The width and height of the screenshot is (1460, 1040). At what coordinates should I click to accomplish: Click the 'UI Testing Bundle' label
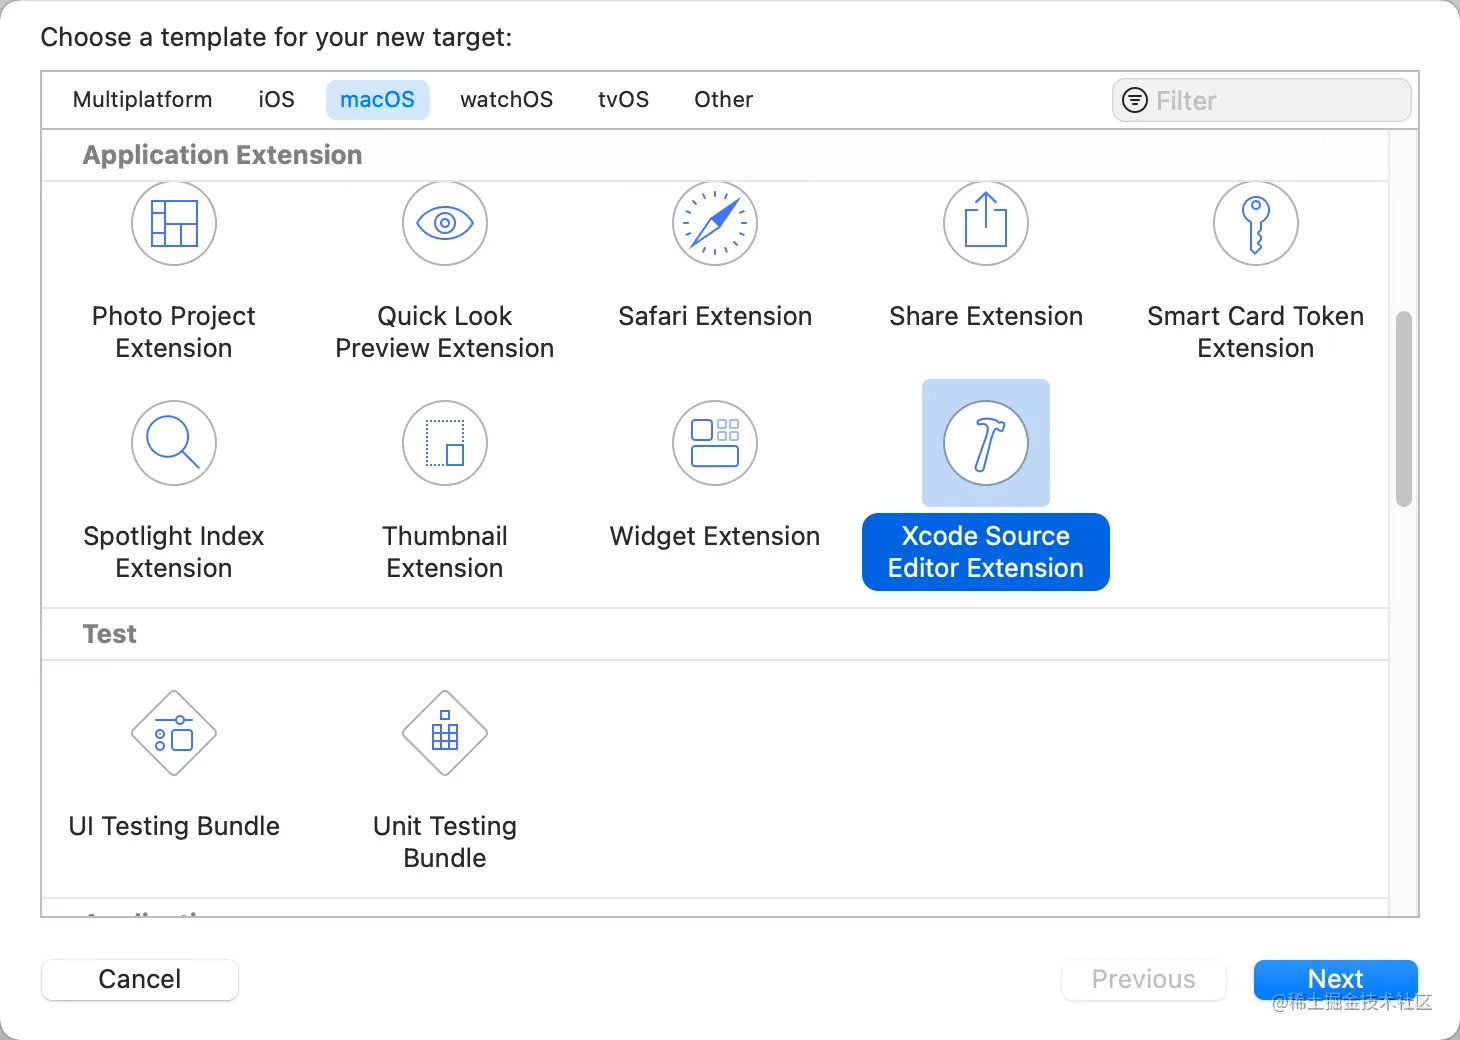174,826
